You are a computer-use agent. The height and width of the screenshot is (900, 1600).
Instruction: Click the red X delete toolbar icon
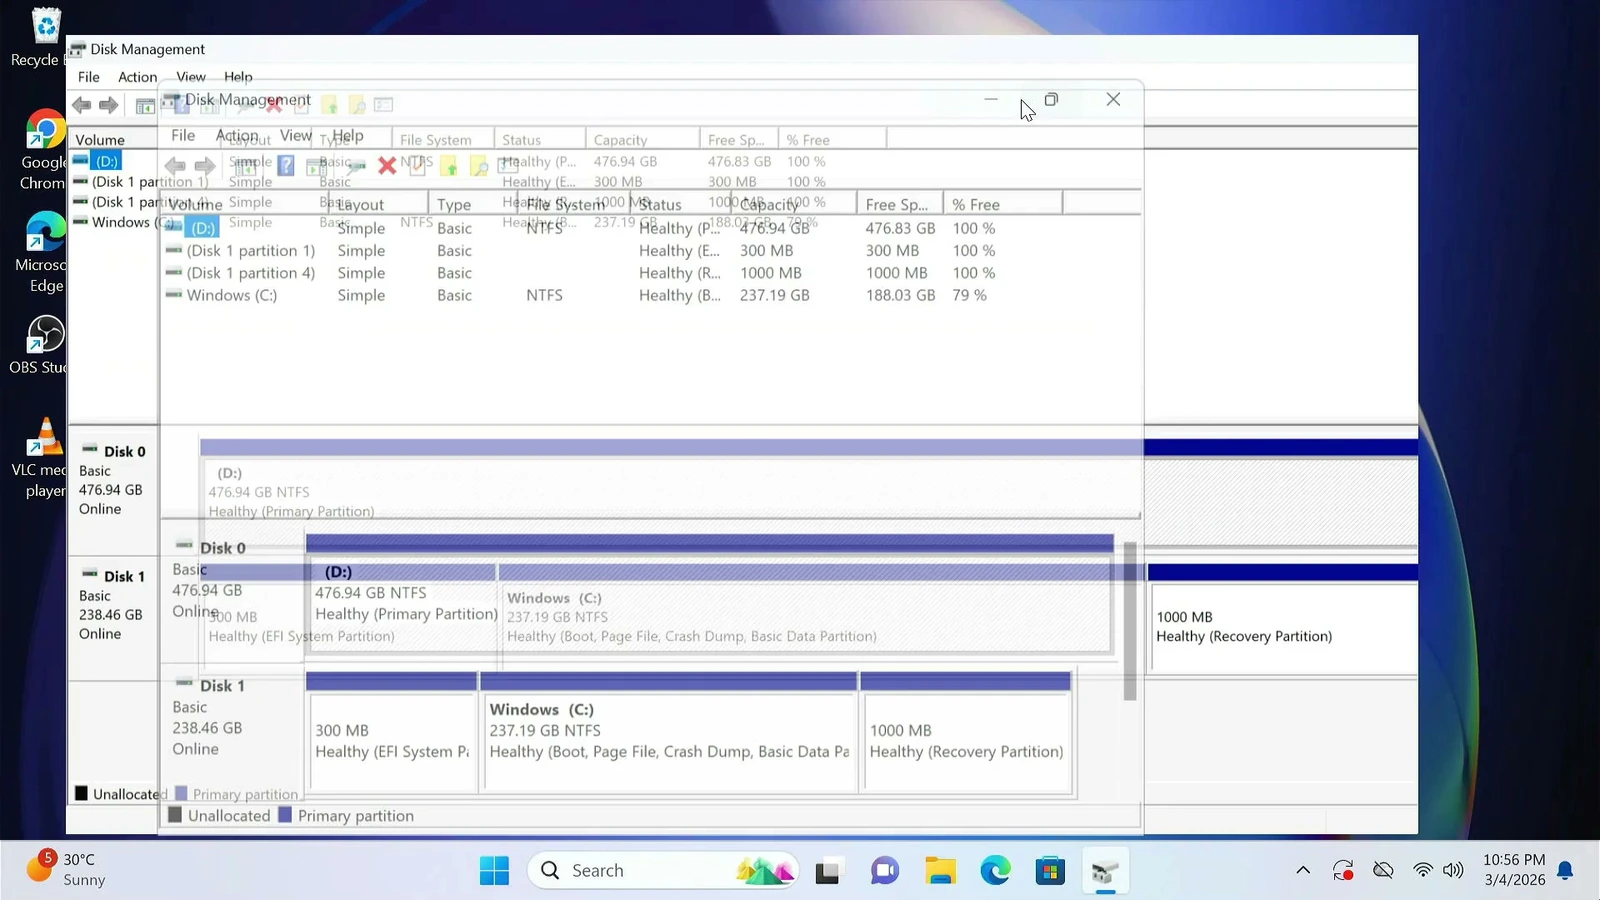point(387,166)
